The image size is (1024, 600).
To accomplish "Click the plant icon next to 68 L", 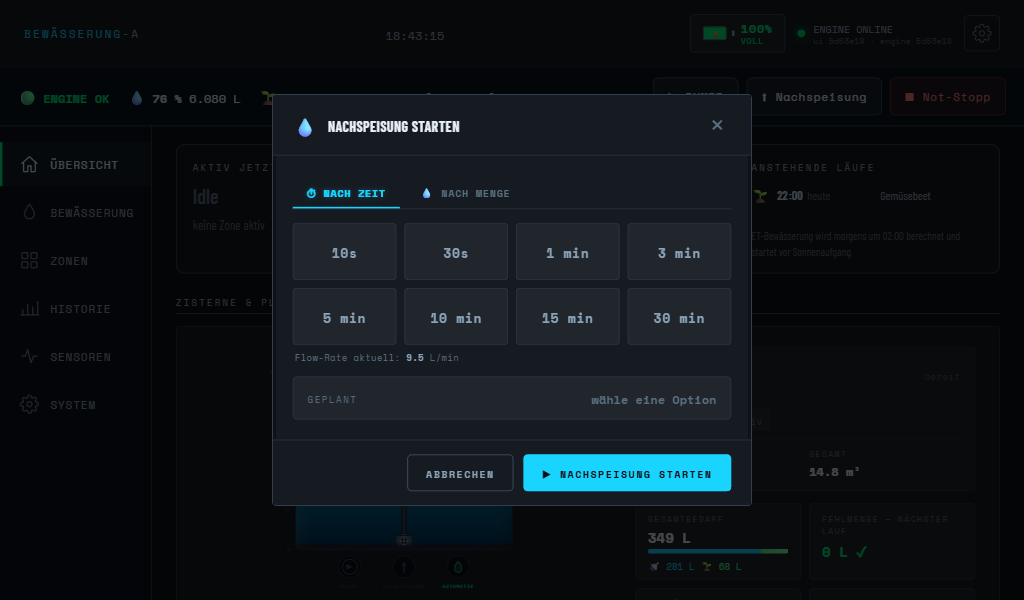I will (707, 567).
